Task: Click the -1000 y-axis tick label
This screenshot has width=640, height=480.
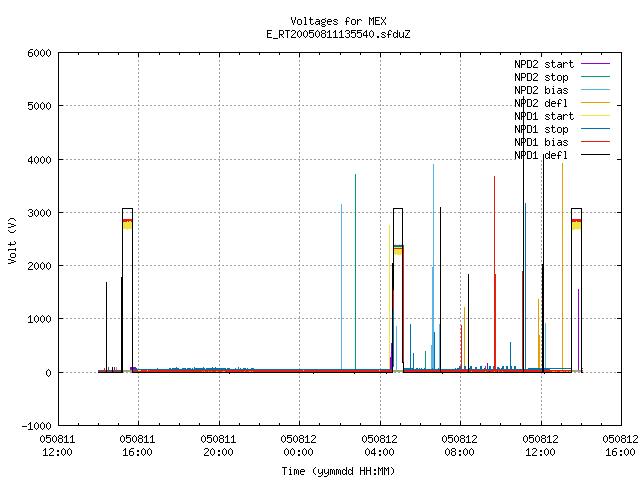Action: pyautogui.click(x=37, y=426)
